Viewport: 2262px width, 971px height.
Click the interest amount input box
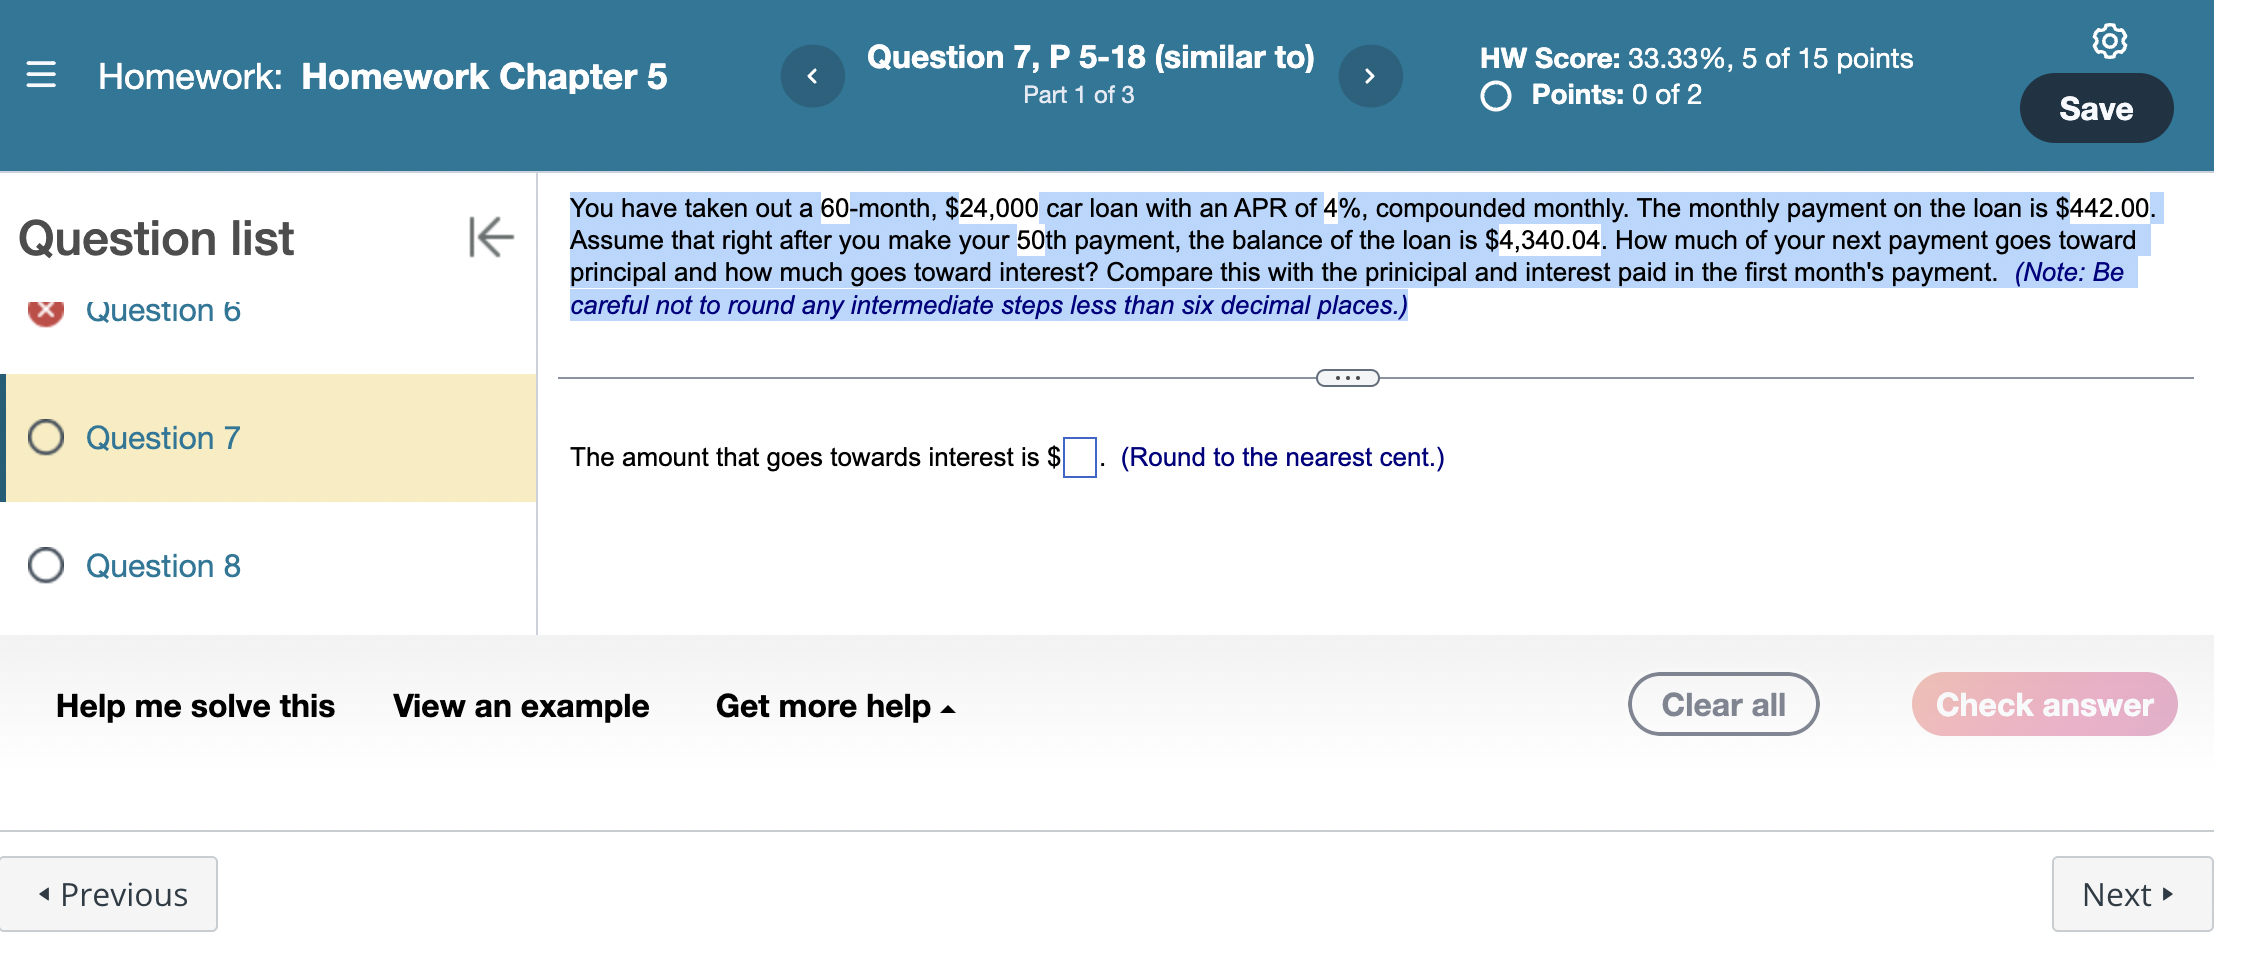tap(1079, 457)
